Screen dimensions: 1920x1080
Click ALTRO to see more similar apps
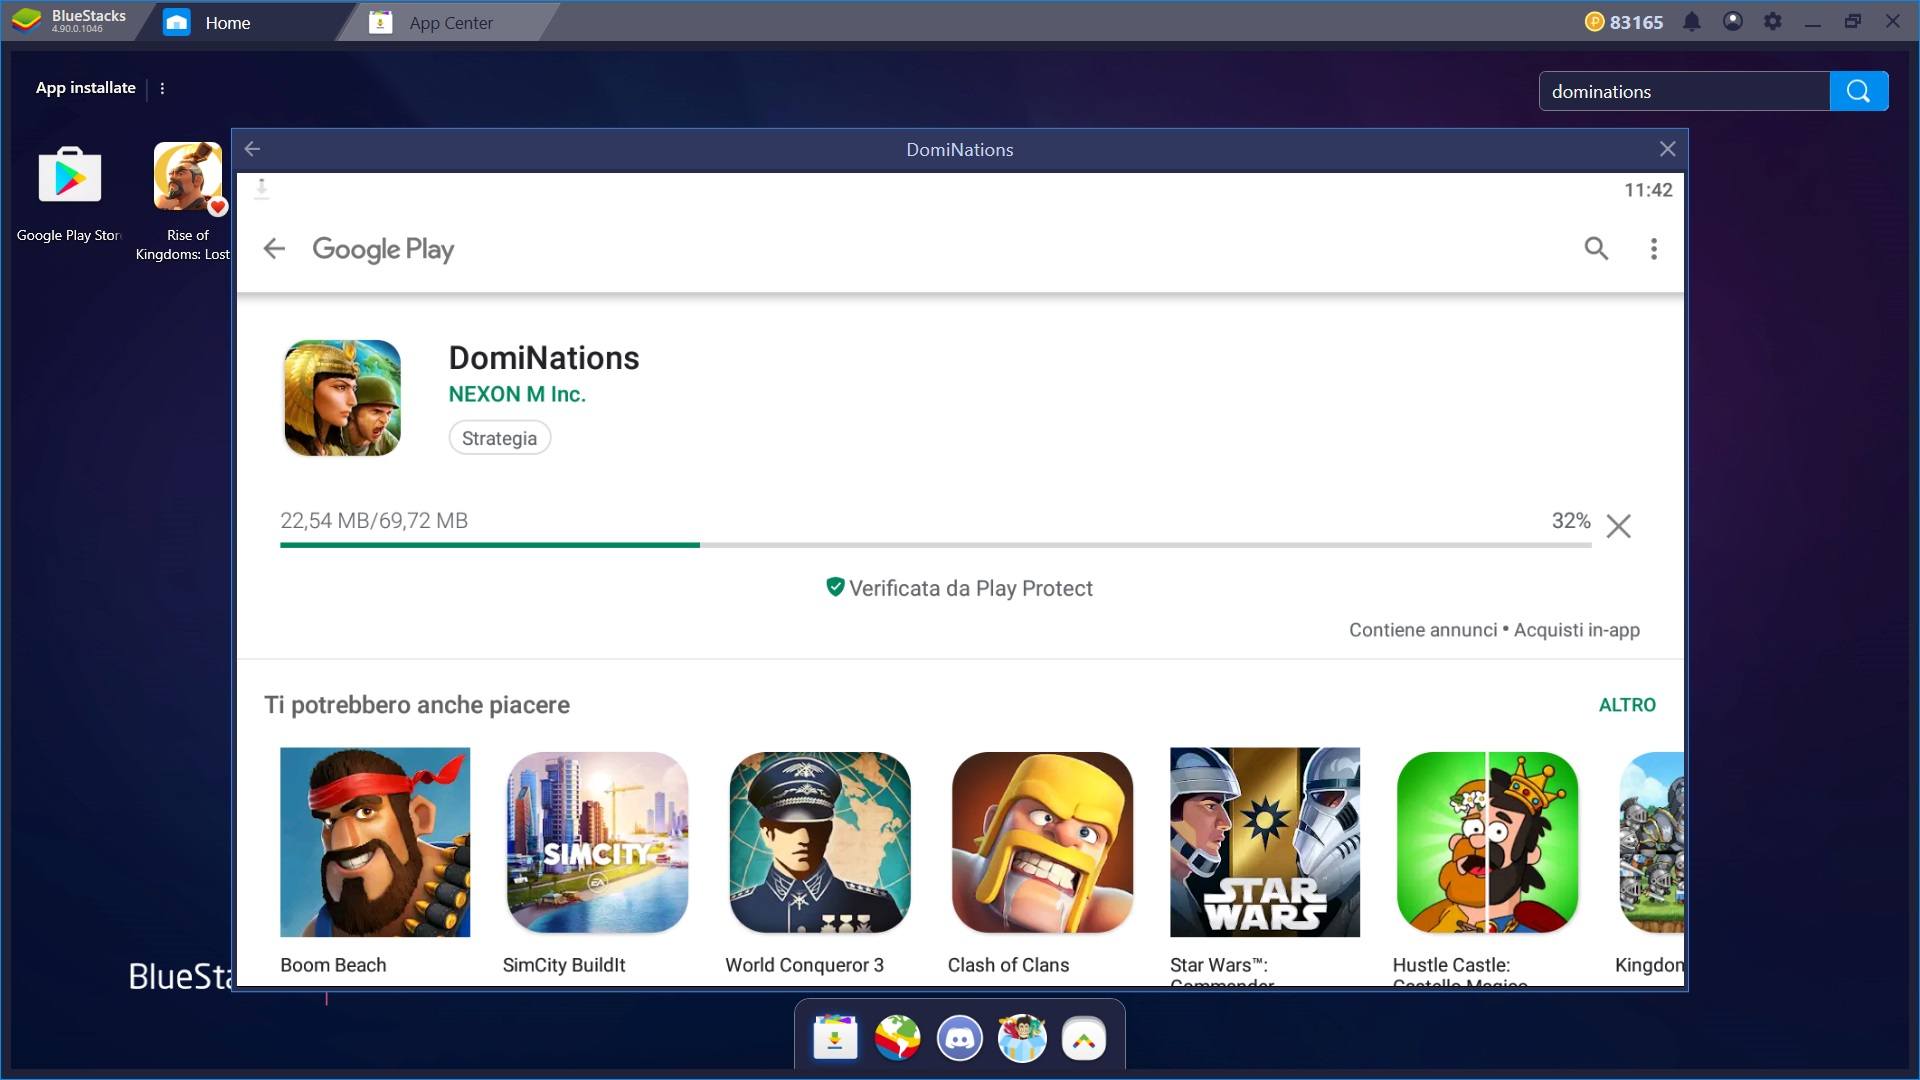[x=1626, y=703]
